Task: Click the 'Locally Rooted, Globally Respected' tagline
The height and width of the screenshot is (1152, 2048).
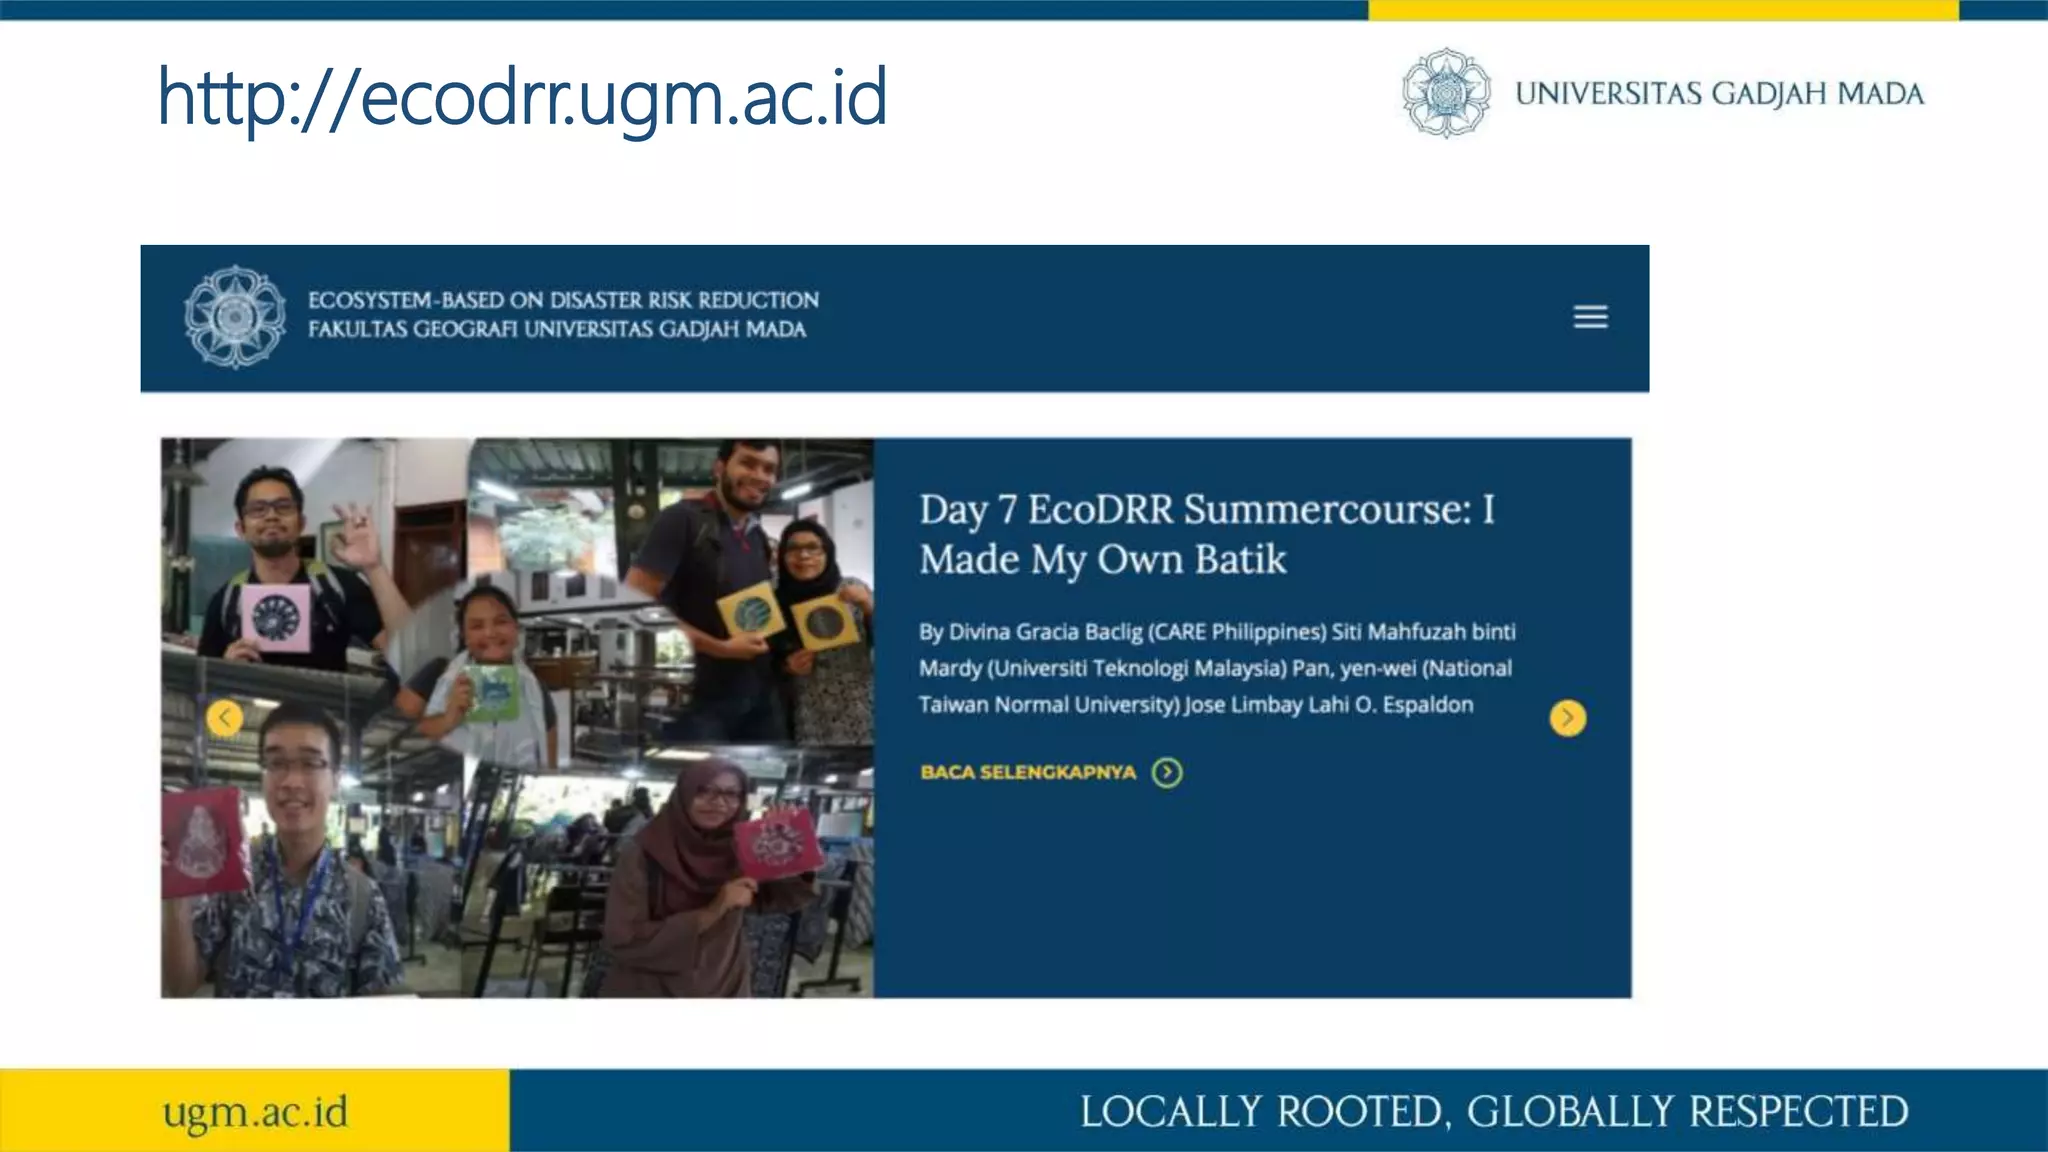Action: point(1494,1112)
